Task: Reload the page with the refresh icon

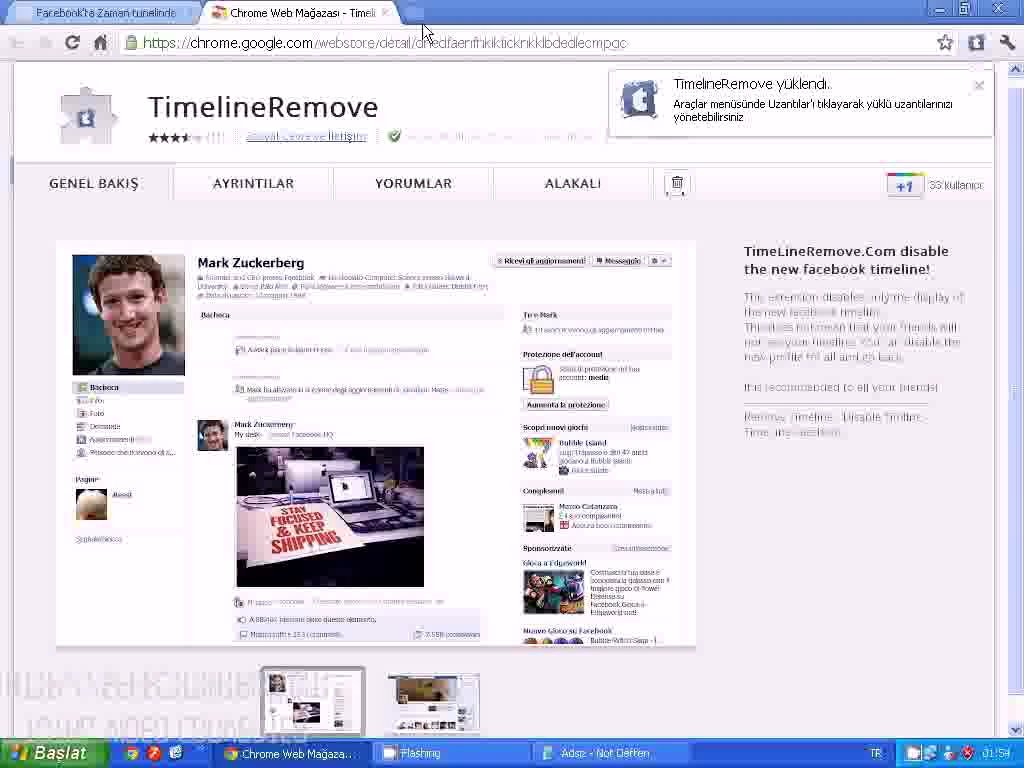Action: click(x=72, y=43)
